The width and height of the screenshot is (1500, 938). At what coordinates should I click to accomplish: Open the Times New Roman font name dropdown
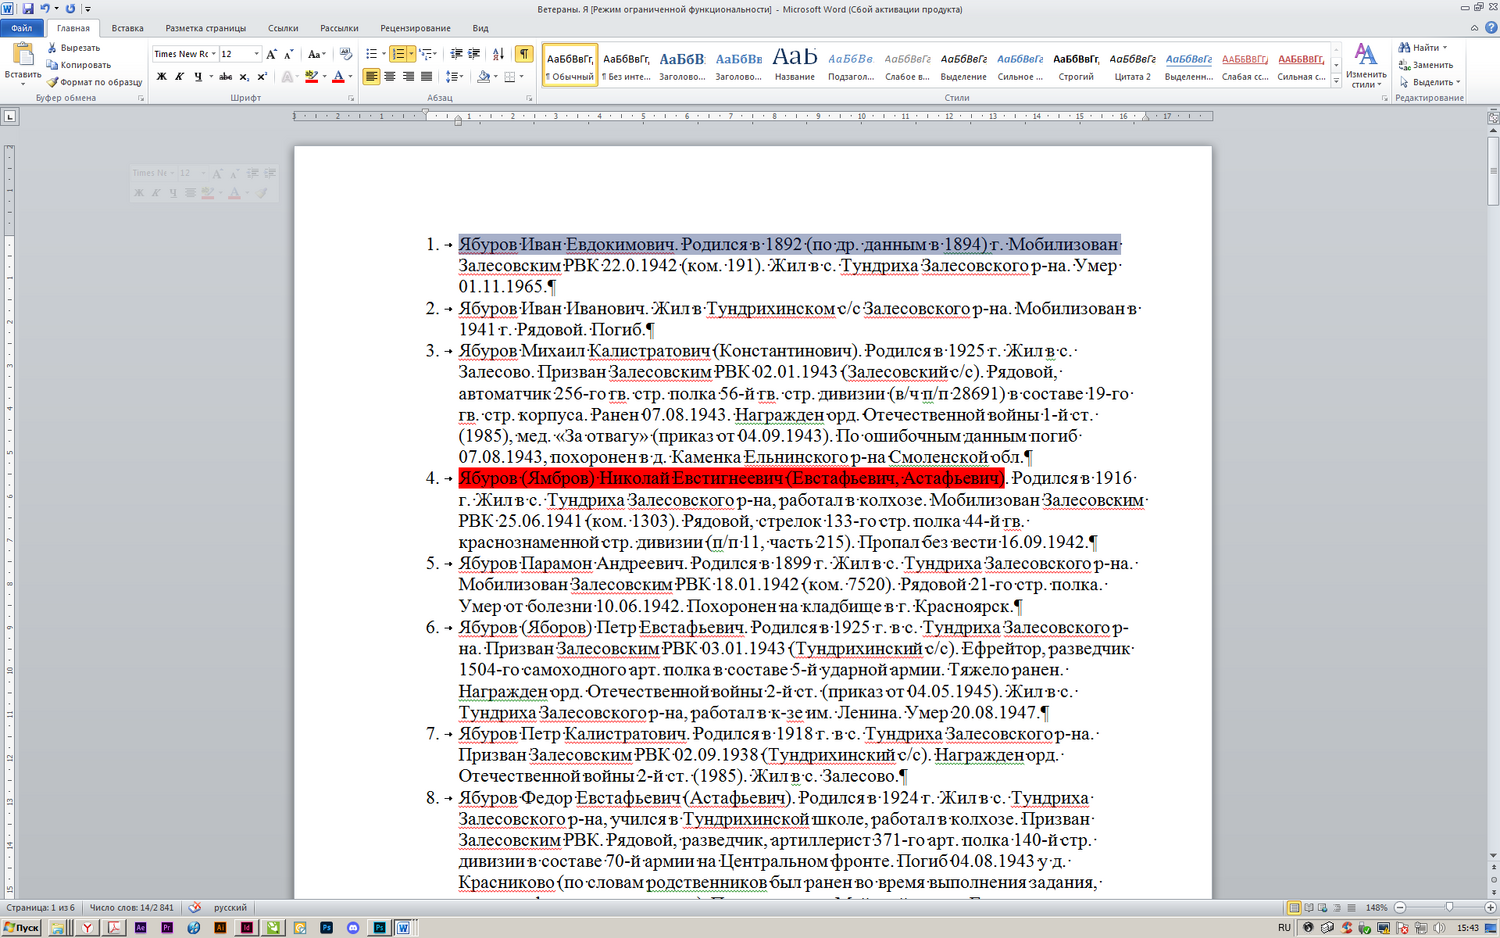[x=214, y=54]
